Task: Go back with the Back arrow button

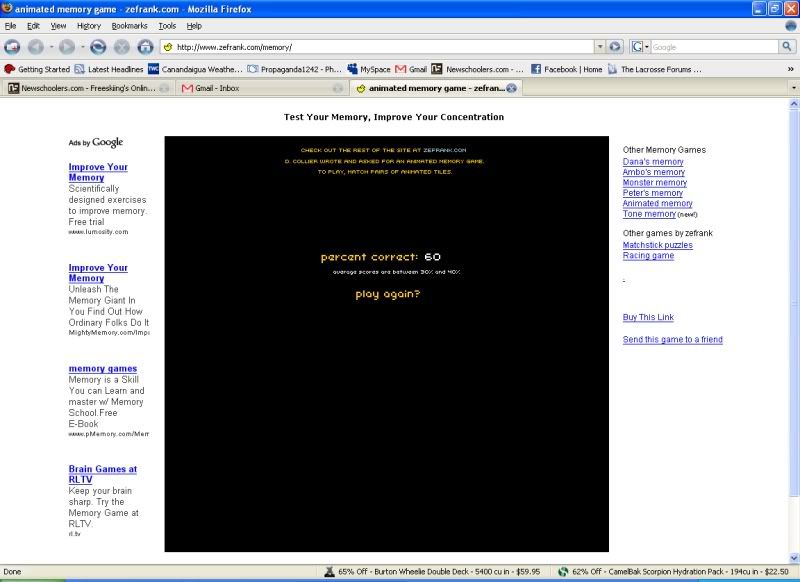Action: 36,47
